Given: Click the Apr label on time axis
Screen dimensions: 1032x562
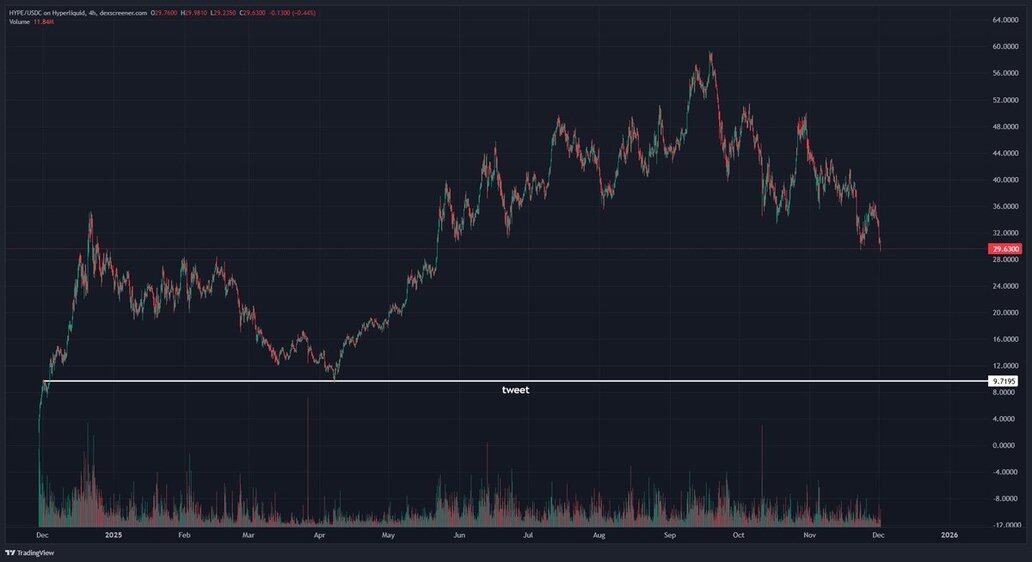Looking at the screenshot, I should click(319, 535).
